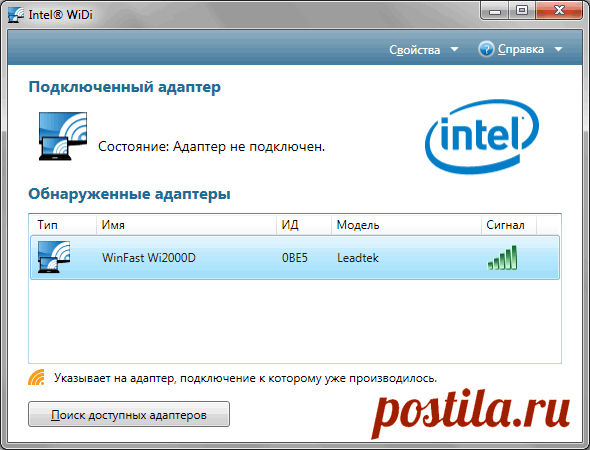
Task: Sort by the Сигнал column header
Action: point(509,225)
